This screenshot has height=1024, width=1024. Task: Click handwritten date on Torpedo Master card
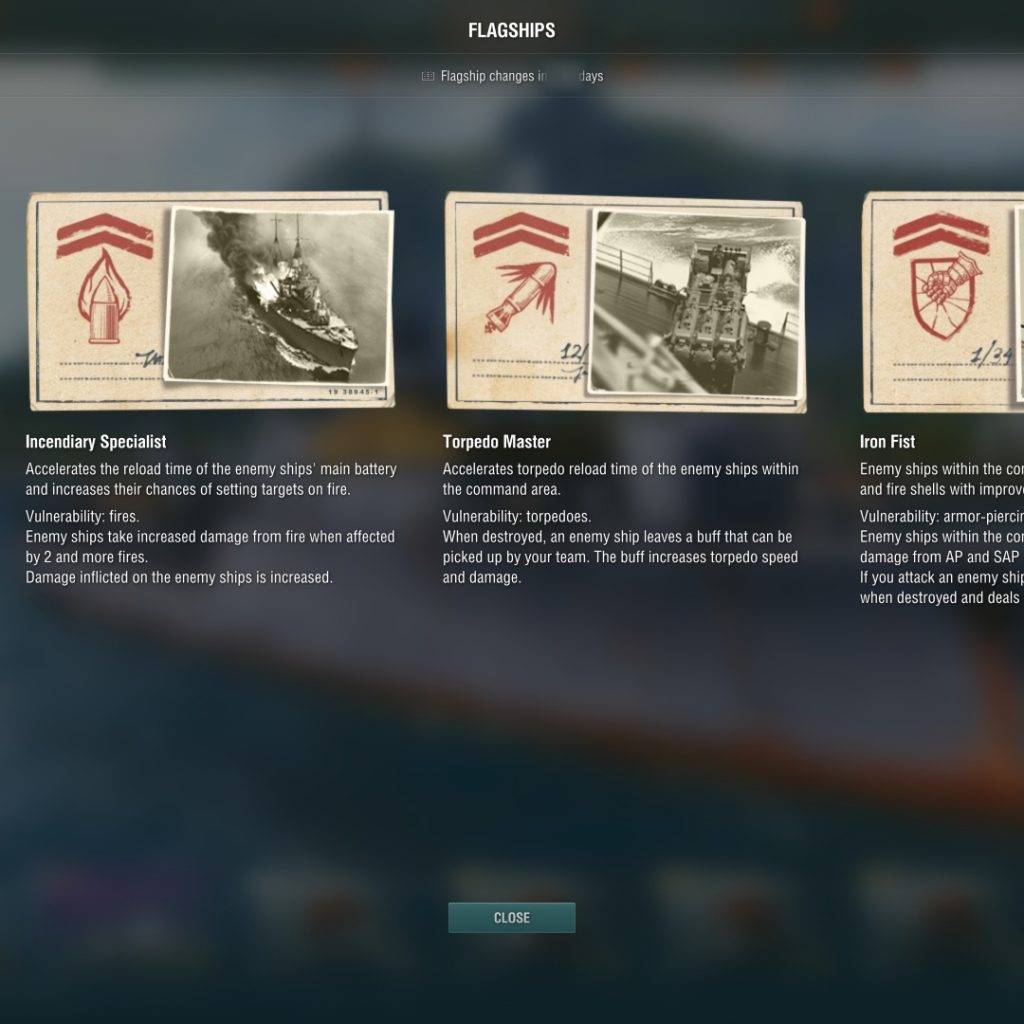[x=574, y=362]
